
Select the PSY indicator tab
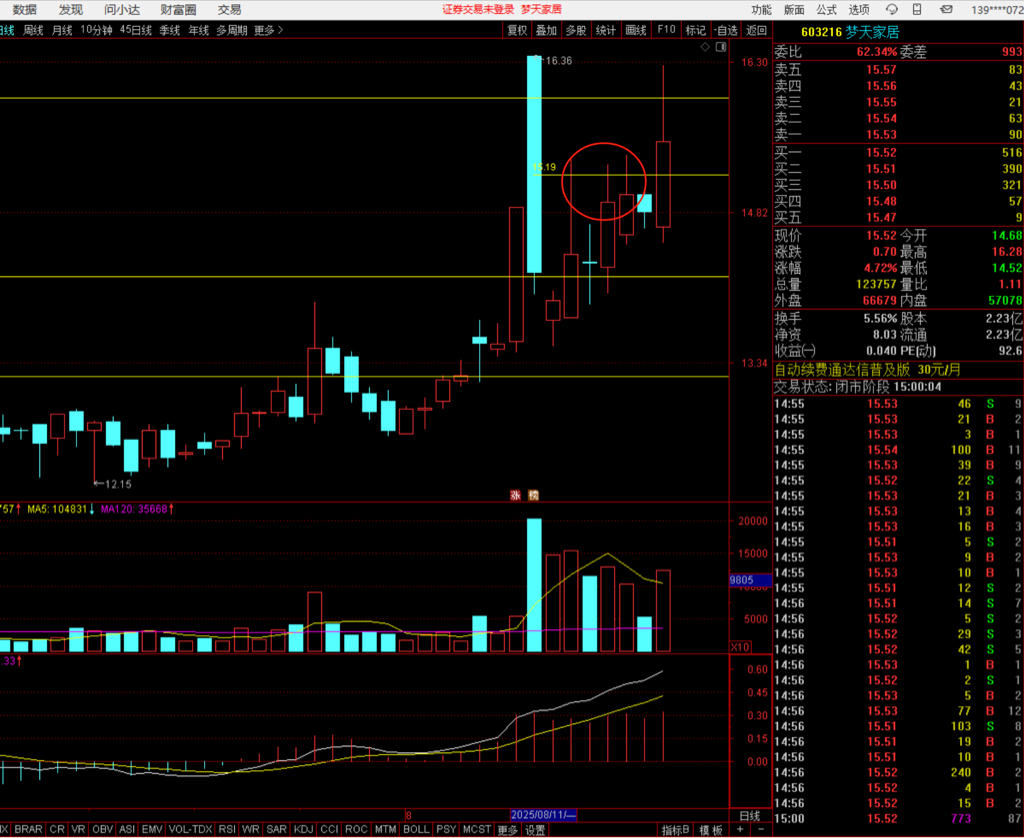(446, 830)
